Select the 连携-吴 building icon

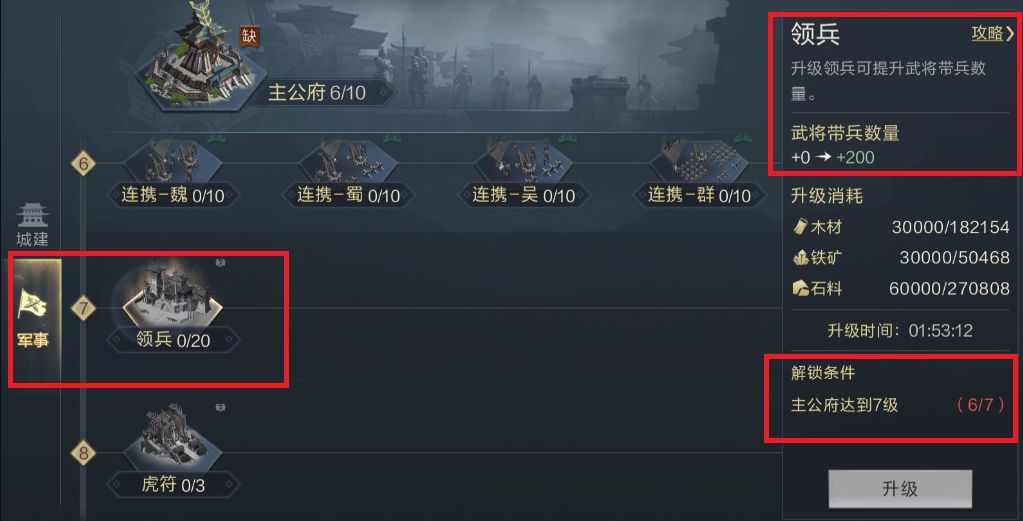pos(523,159)
